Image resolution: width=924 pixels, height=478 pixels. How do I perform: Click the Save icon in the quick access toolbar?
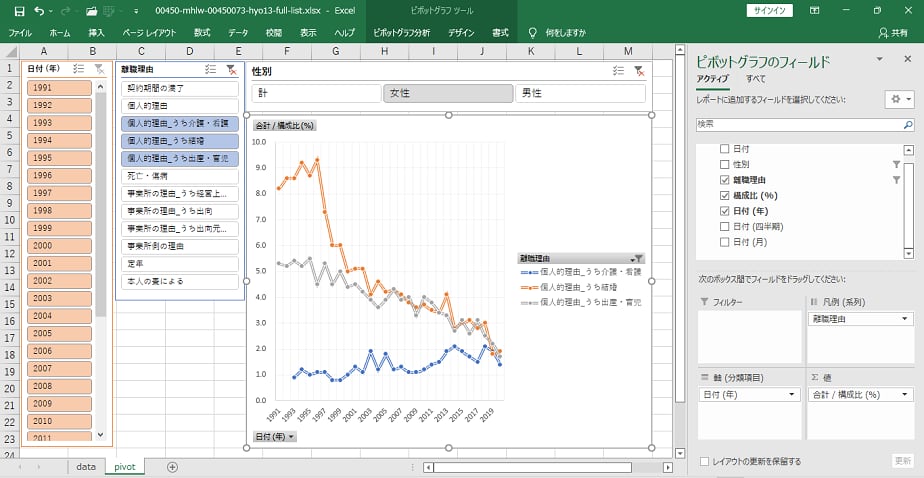tap(15, 10)
